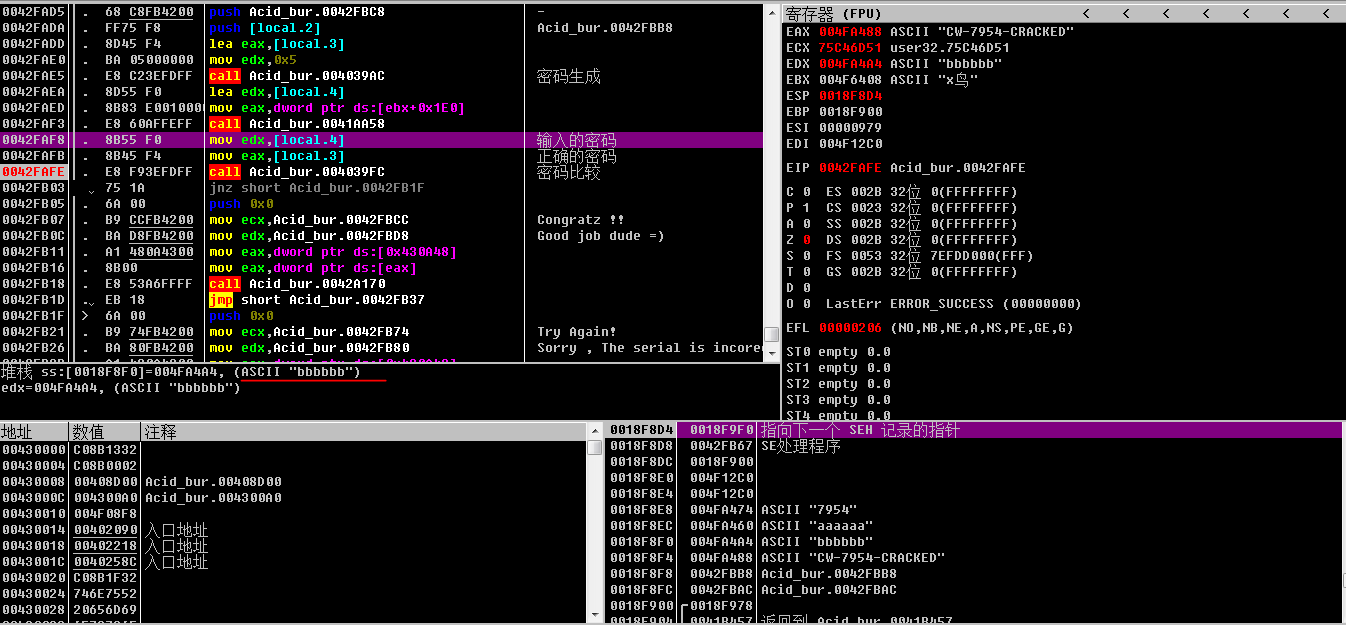The width and height of the screenshot is (1346, 625).
Task: Toggle the D direction flag value
Action: (x=807, y=288)
